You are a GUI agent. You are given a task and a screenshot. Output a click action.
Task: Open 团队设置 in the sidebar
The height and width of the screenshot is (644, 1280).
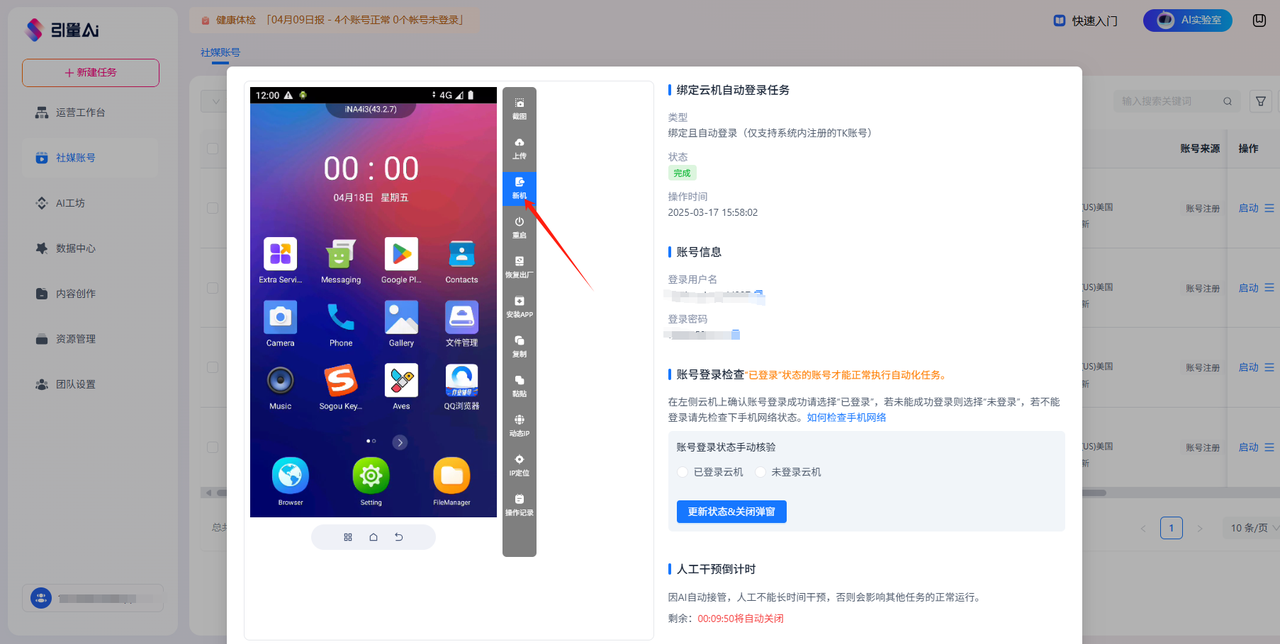(x=91, y=384)
